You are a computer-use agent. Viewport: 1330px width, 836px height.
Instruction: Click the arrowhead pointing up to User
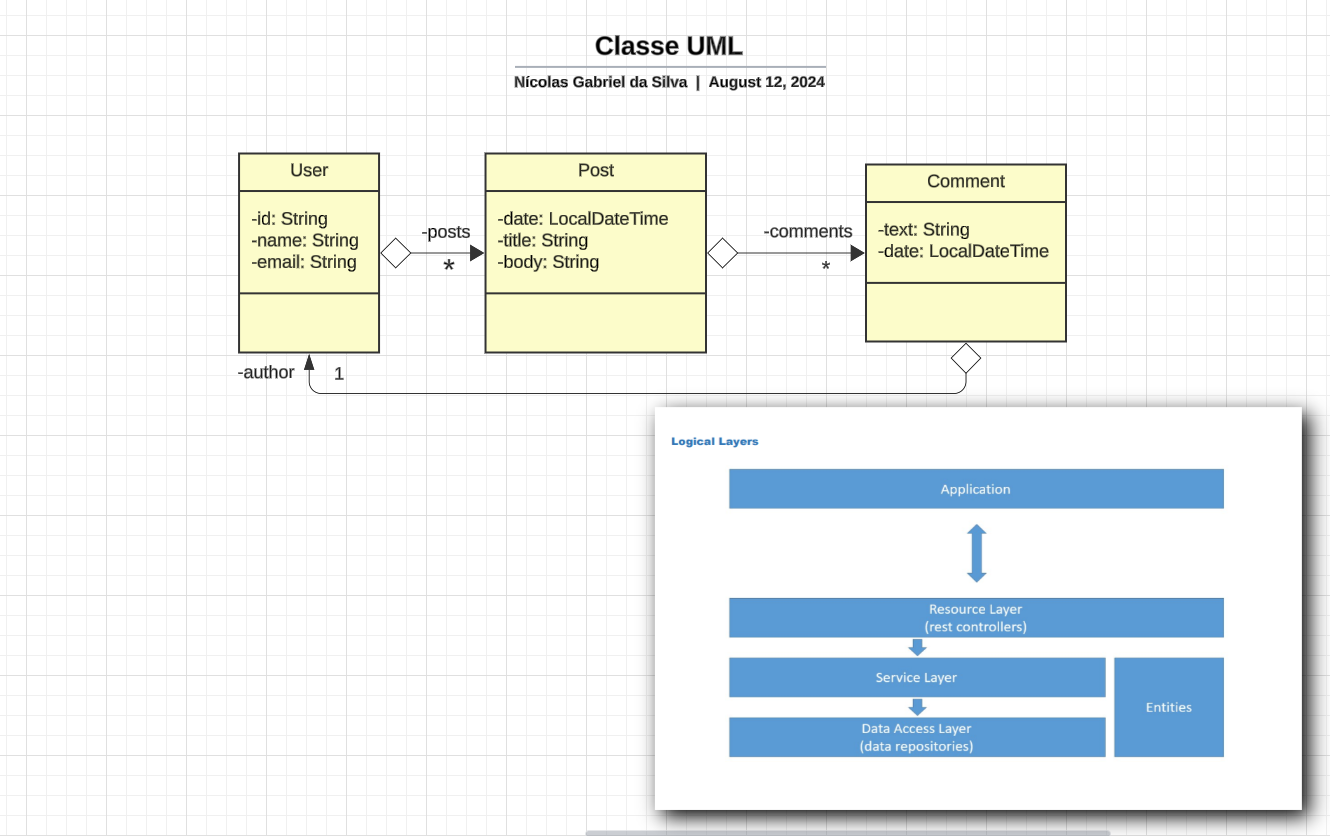click(x=309, y=361)
